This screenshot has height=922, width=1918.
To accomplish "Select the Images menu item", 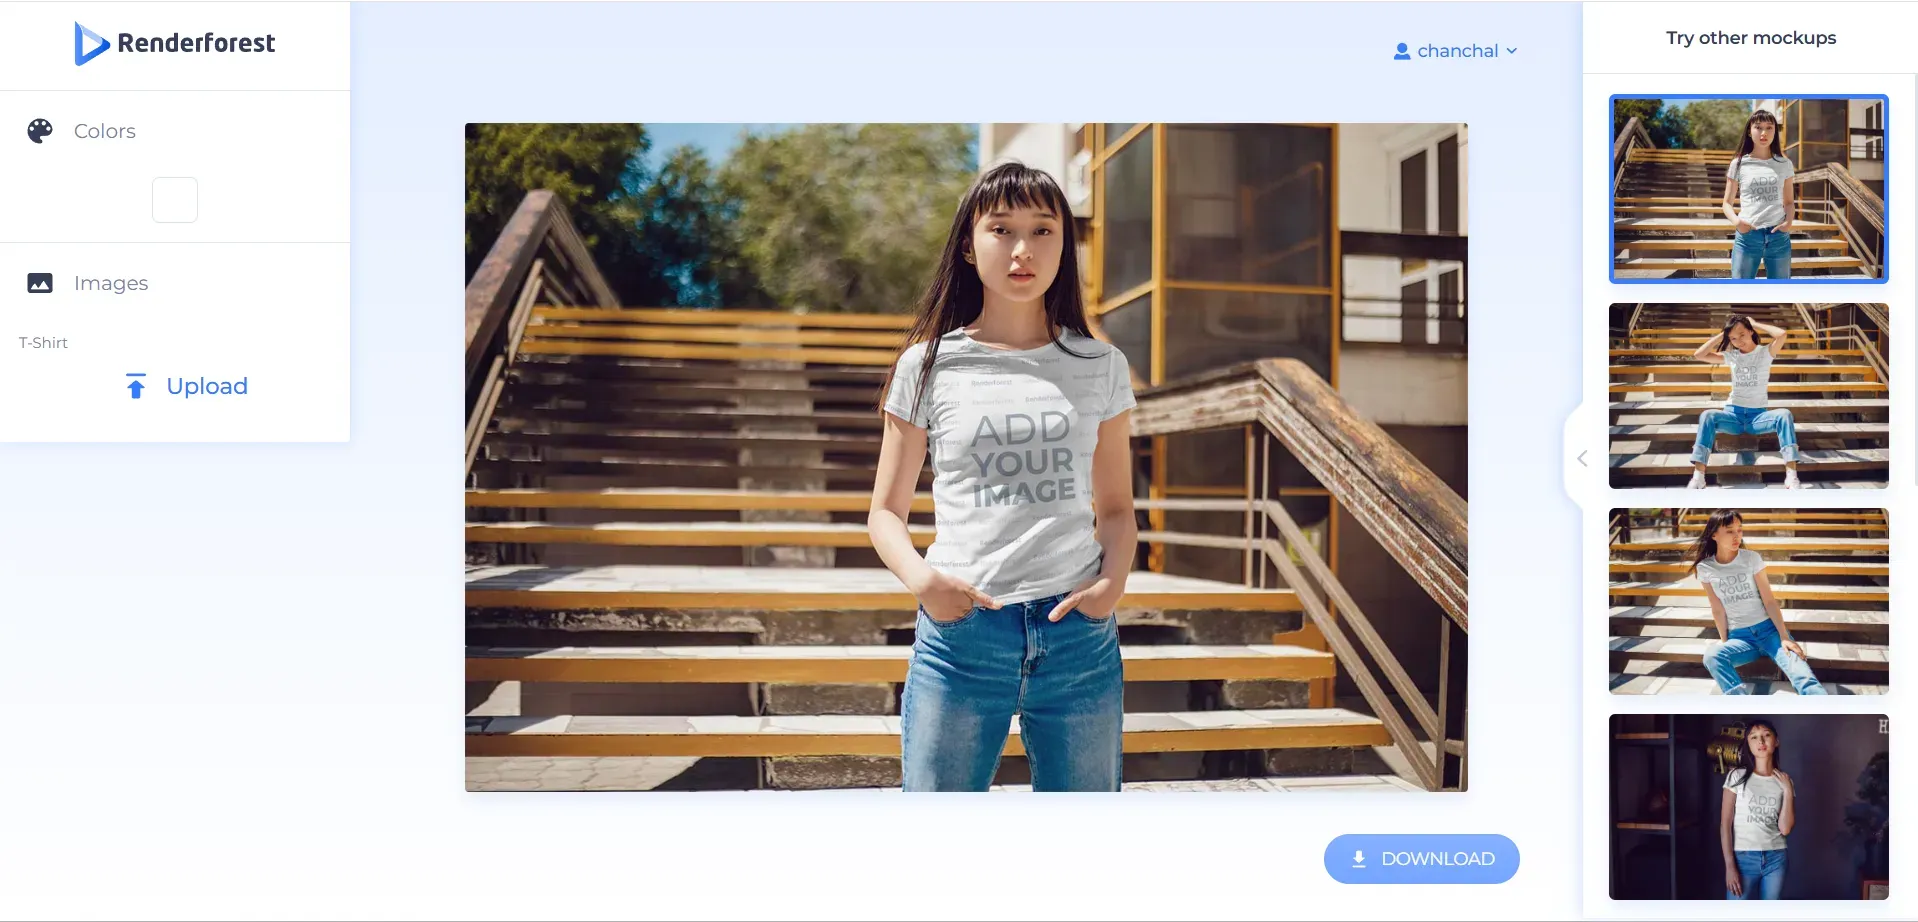I will tap(110, 282).
